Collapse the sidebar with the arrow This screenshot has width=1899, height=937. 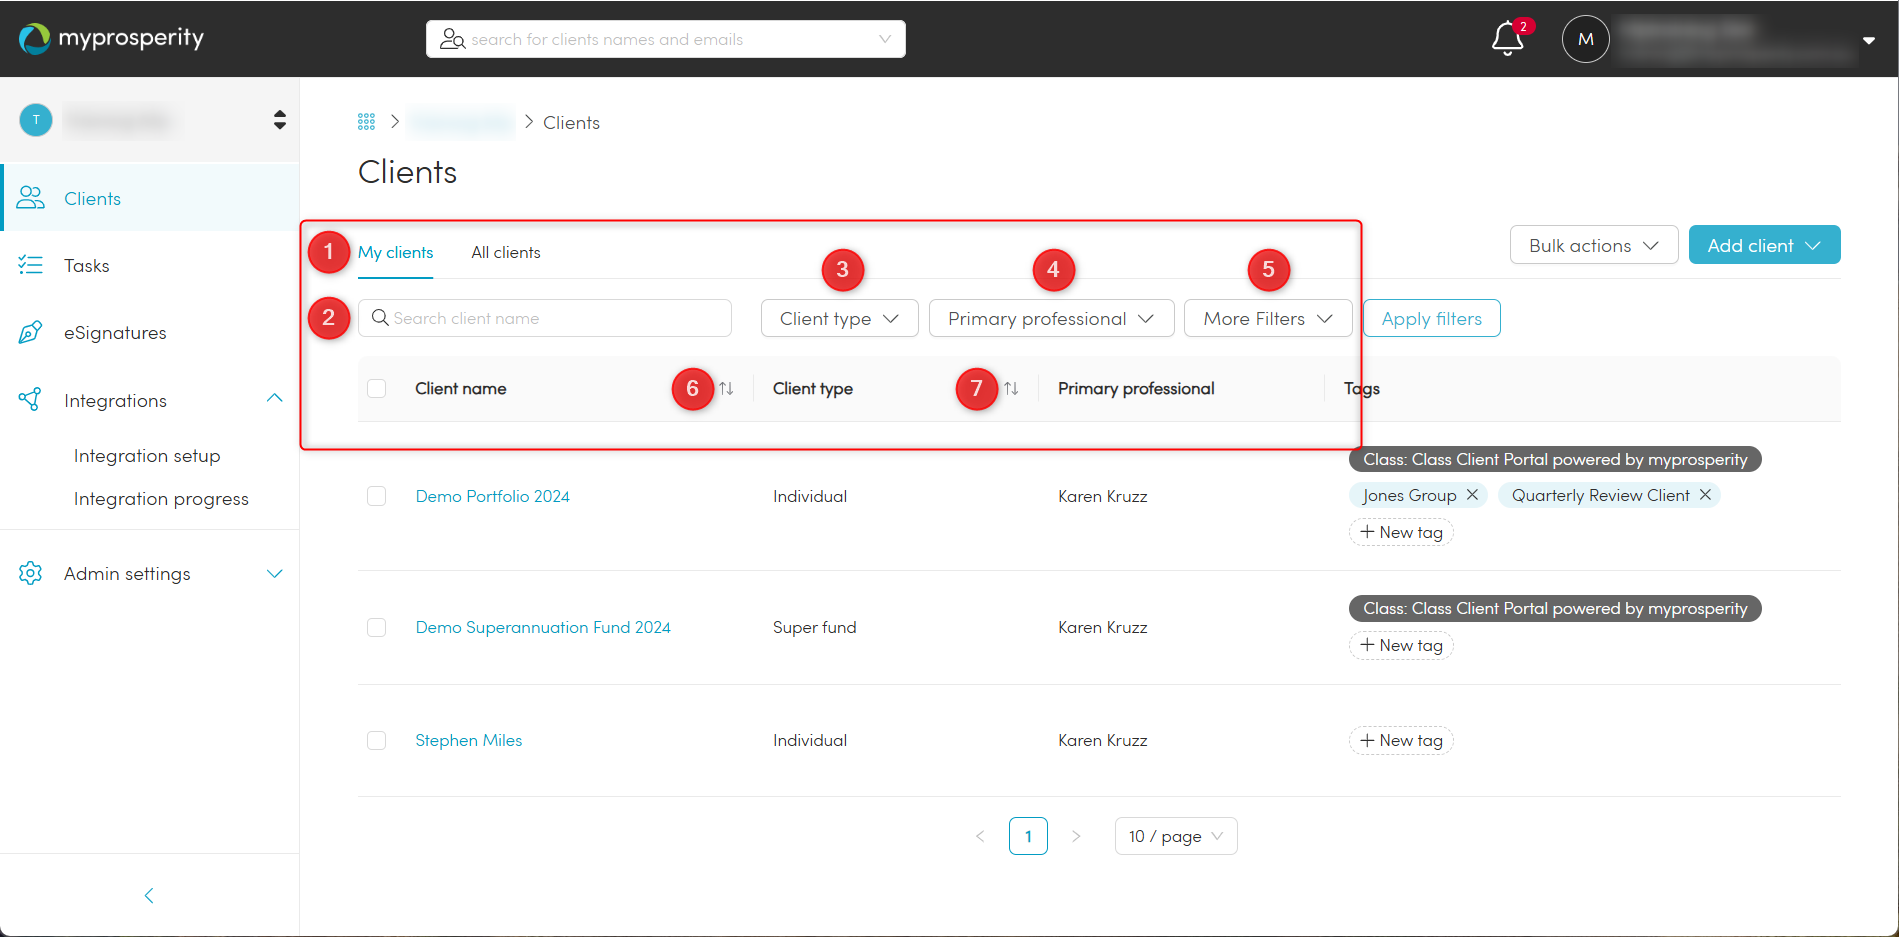click(149, 896)
